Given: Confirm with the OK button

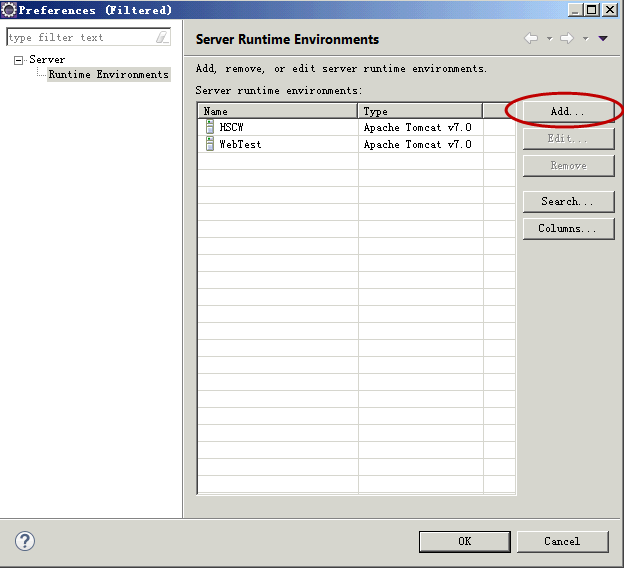Looking at the screenshot, I should (464, 541).
